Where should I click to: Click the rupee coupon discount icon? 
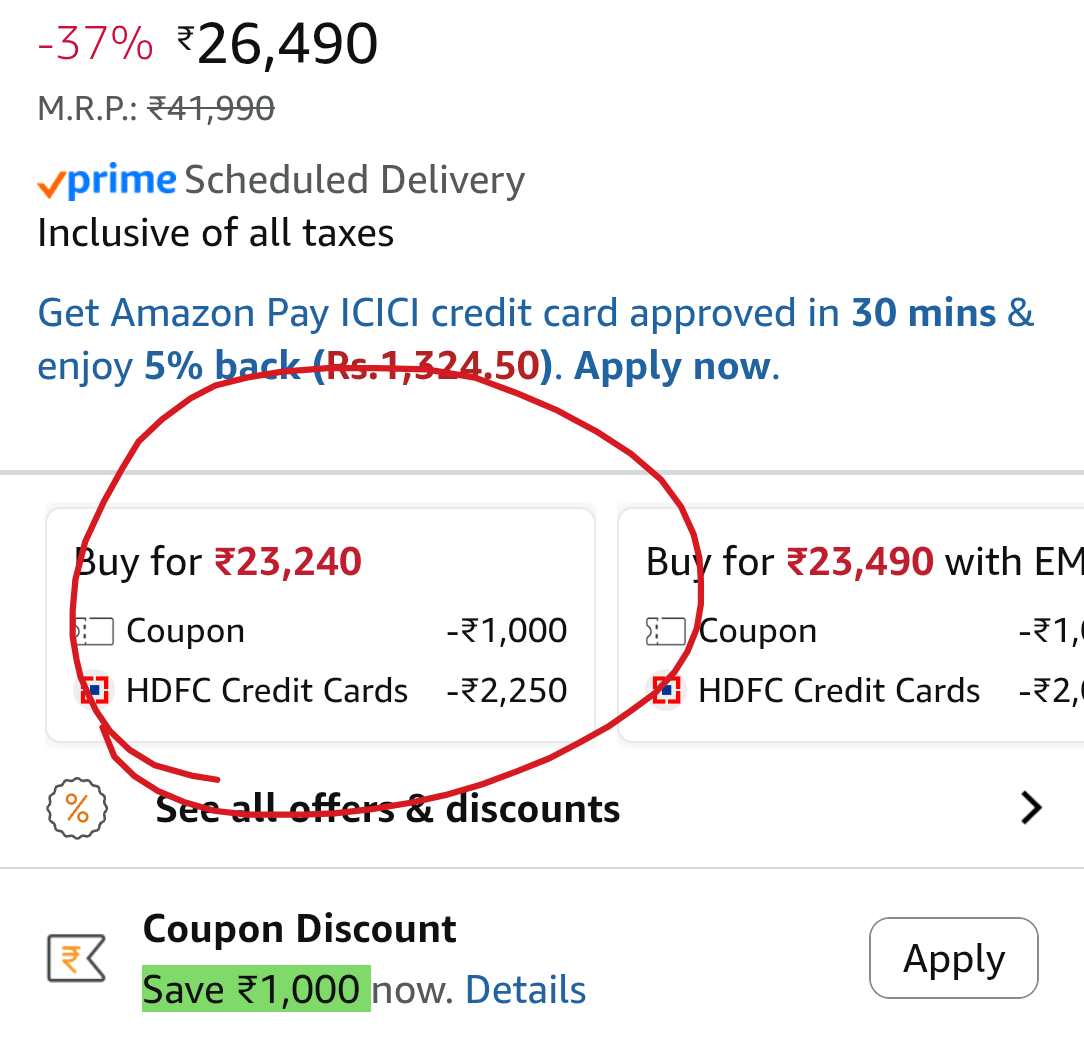point(76,958)
